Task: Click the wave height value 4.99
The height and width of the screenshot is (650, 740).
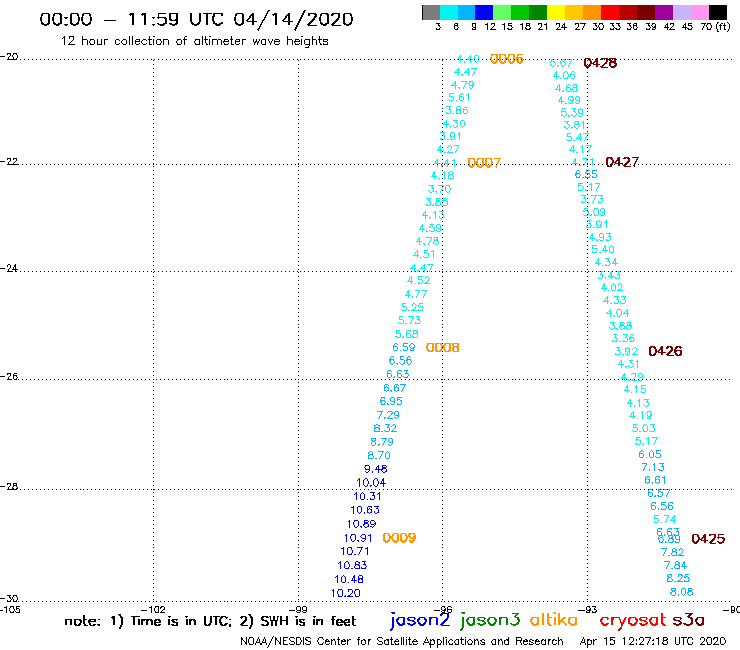Action: pyautogui.click(x=569, y=101)
